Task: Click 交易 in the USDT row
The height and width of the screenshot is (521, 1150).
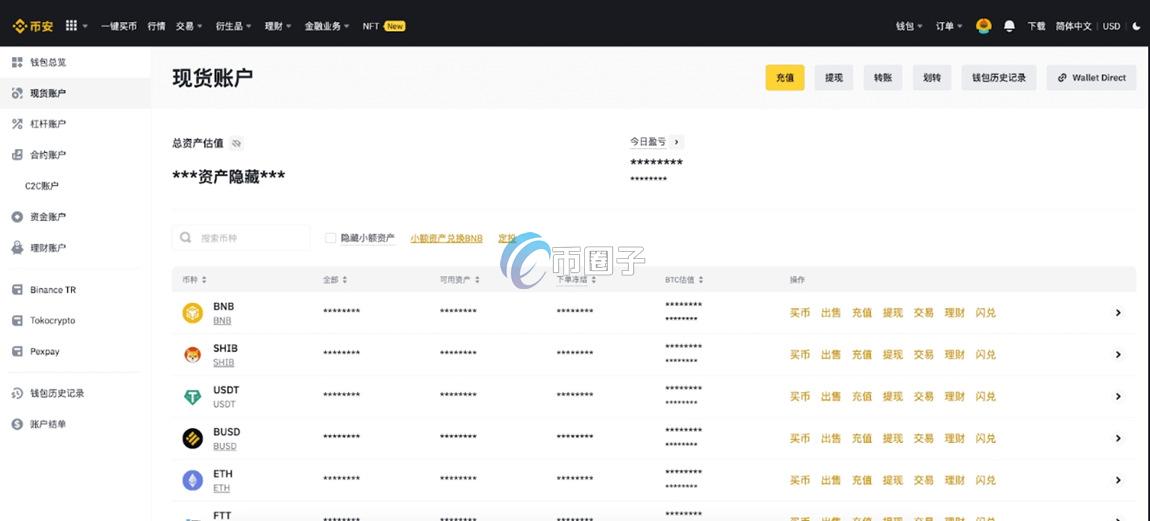Action: coord(923,396)
